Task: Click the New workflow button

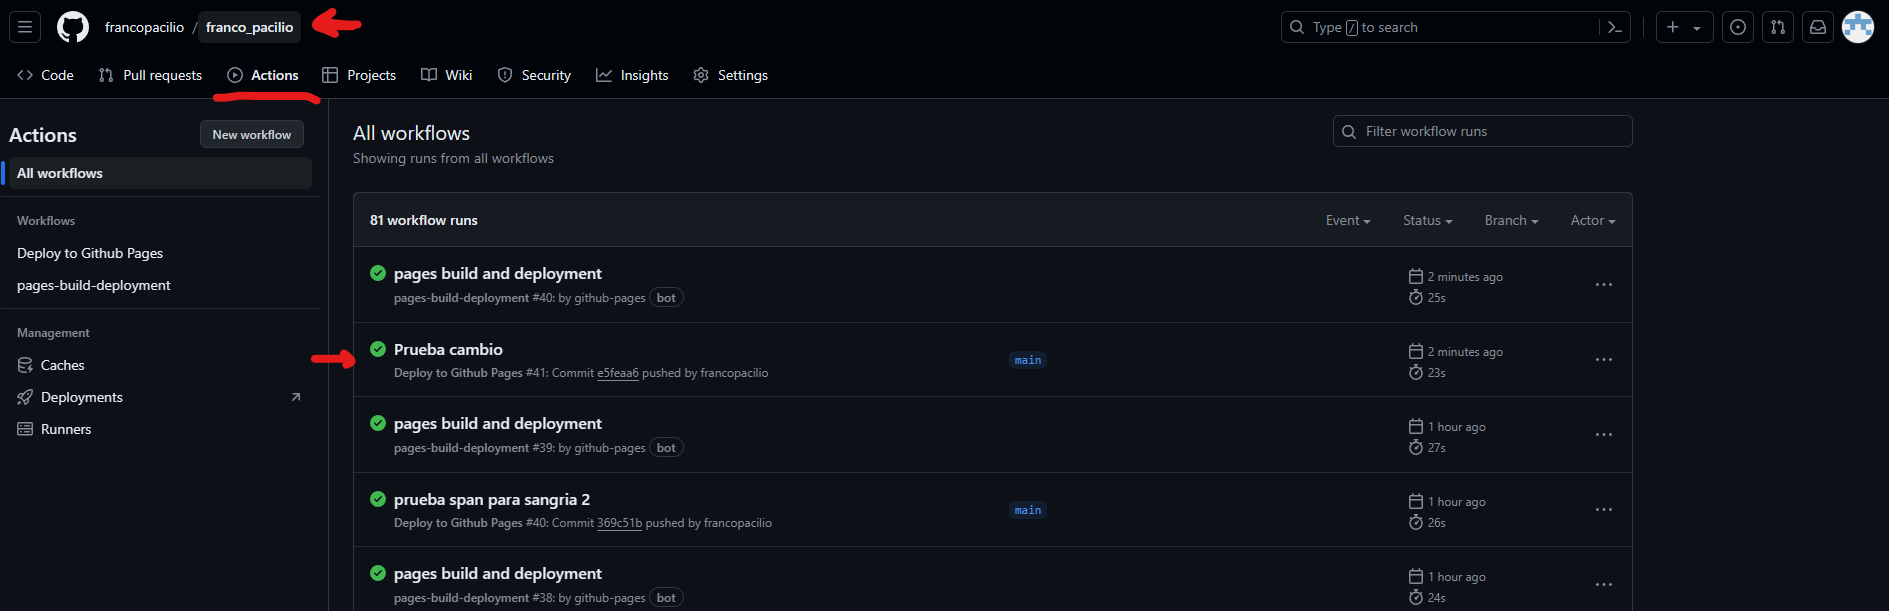Action: coord(252,134)
